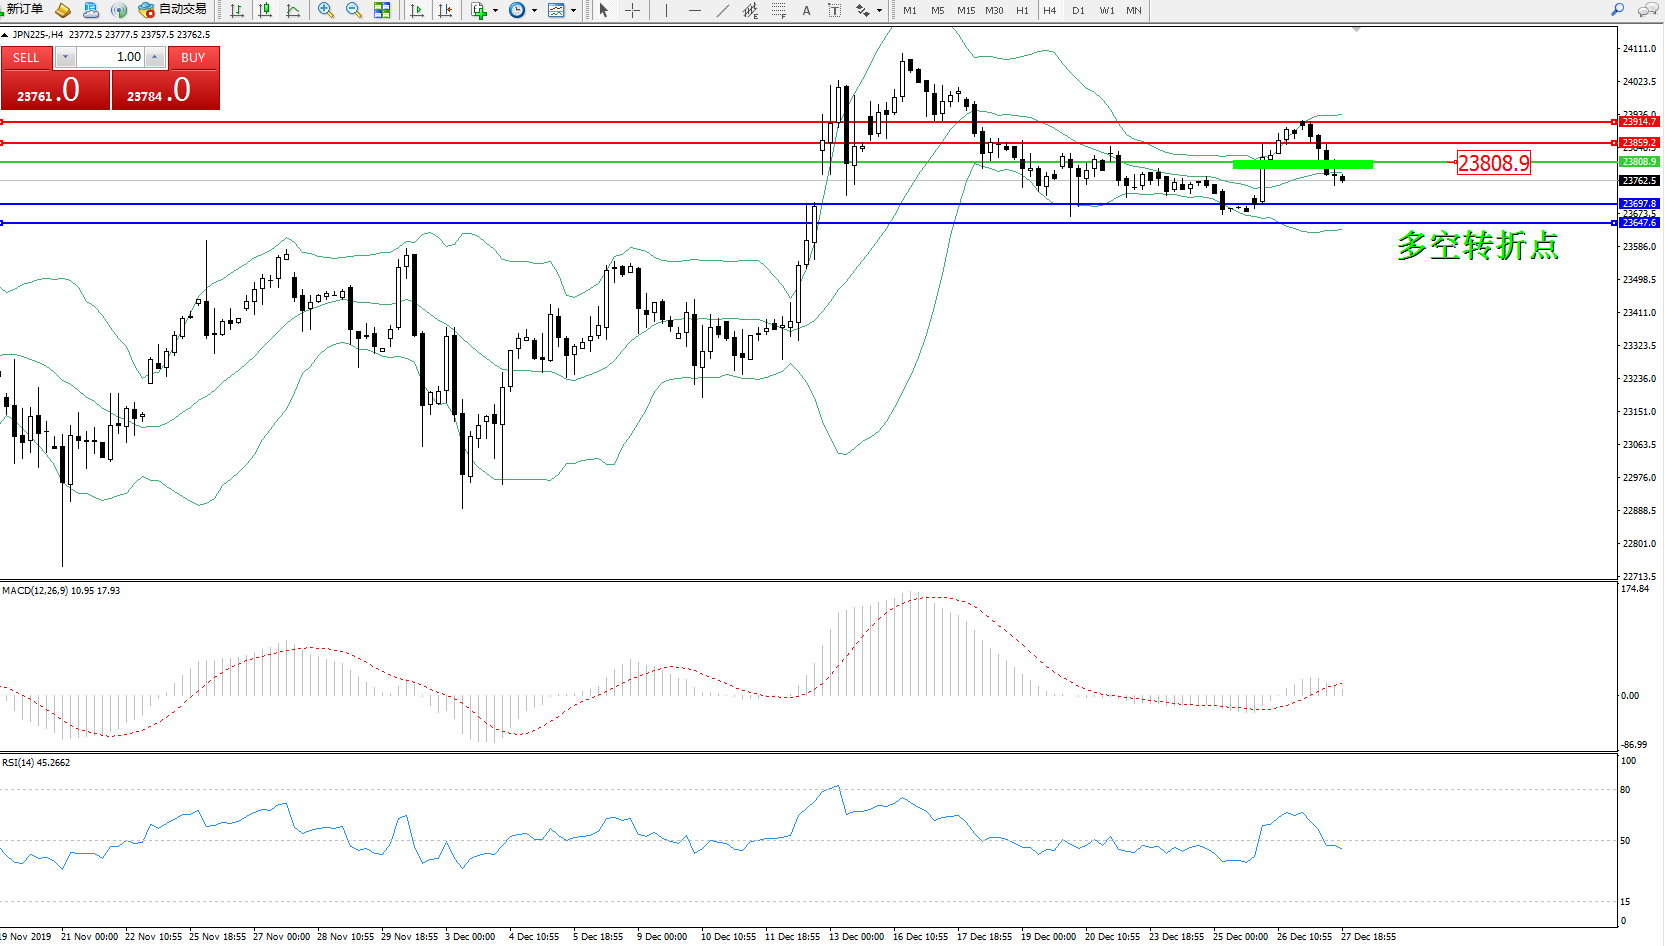Select the Crosshair cursor tool
Viewport: 1665px width, 946px height.
pyautogui.click(x=632, y=10)
